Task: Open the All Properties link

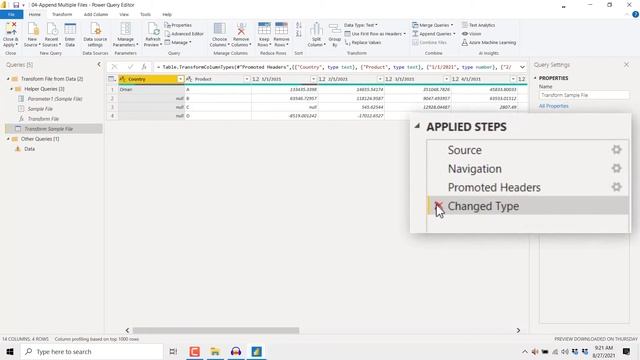Action: pyautogui.click(x=553, y=106)
